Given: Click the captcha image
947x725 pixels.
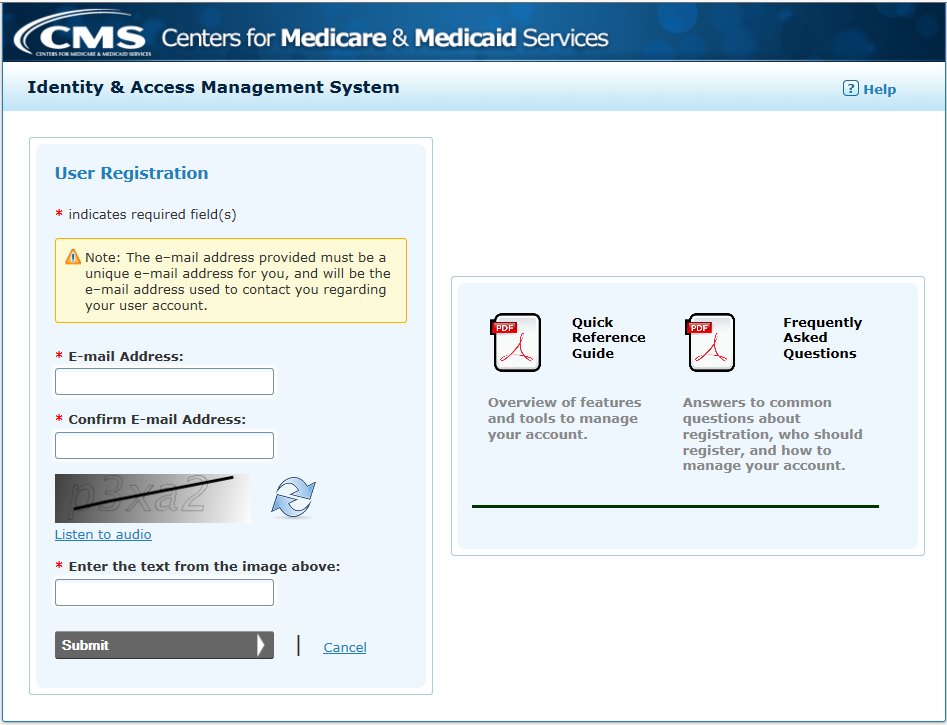Looking at the screenshot, I should (x=153, y=498).
